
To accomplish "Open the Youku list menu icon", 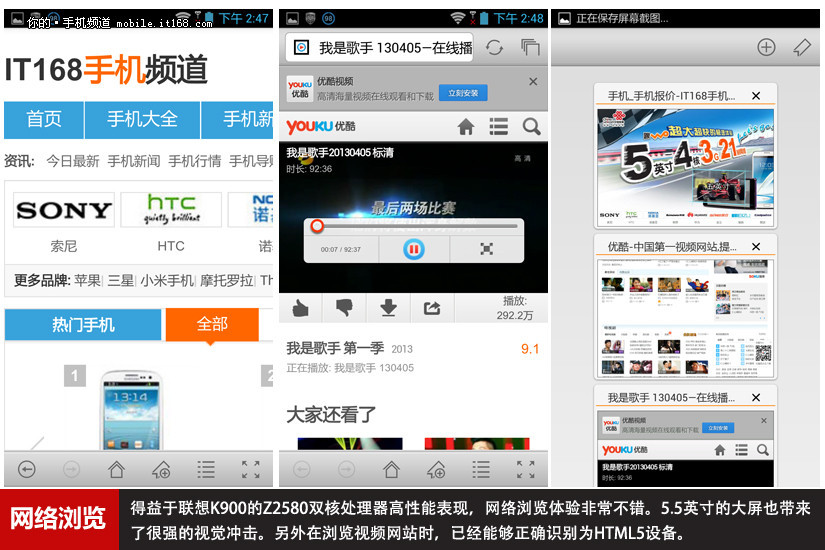I will point(498,127).
